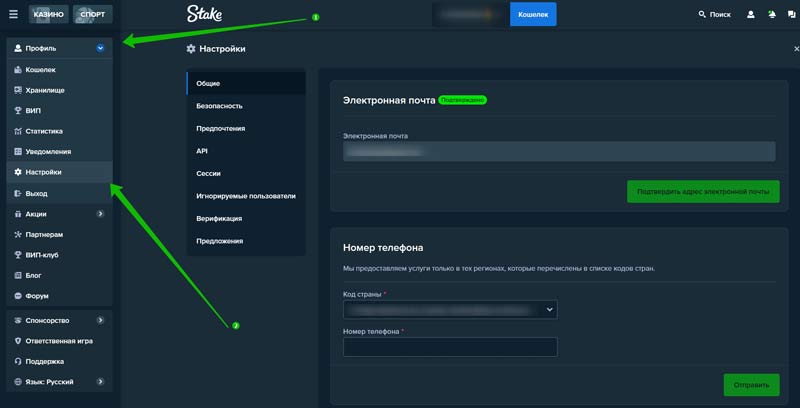Screen dimensions: 800x408
Task: Switch to the Верификация settings tab
Action: tap(219, 218)
